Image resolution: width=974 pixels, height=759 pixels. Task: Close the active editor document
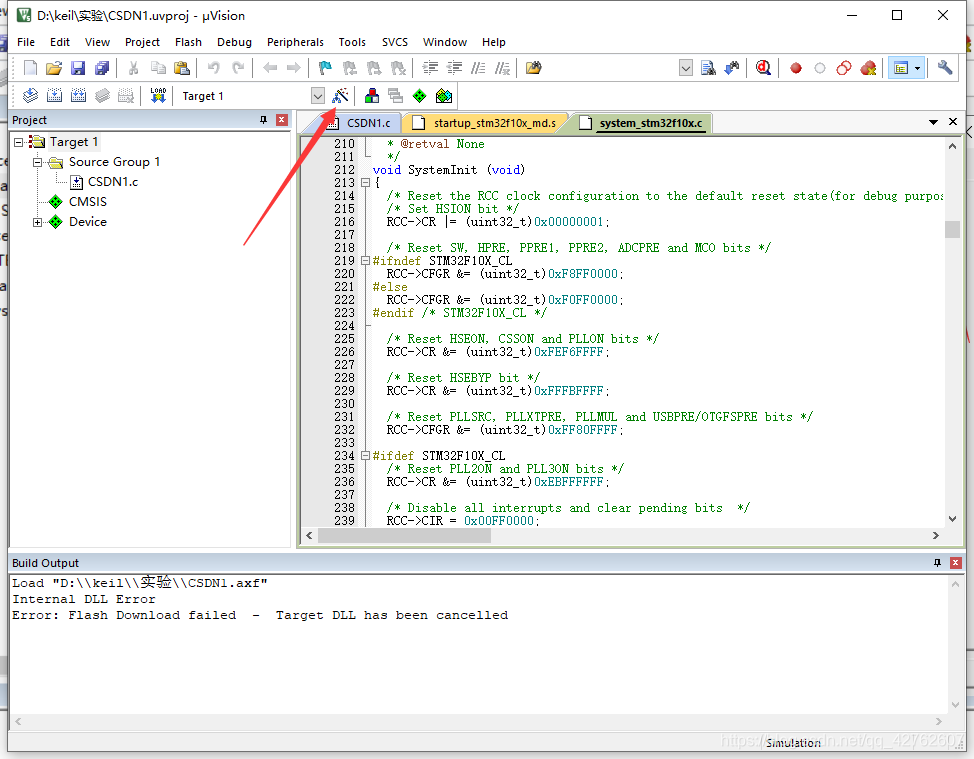pos(953,122)
